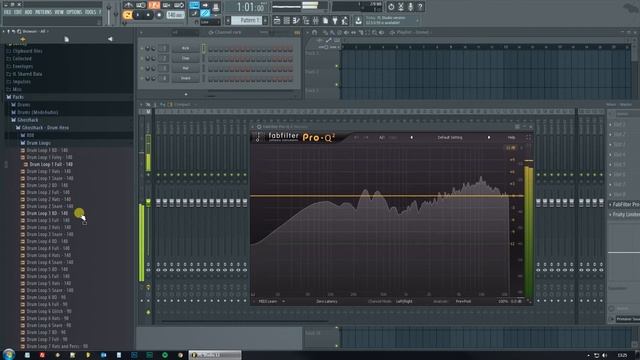This screenshot has width=640, height=360.
Task: Click the Clap channel button
Action: coord(185,58)
